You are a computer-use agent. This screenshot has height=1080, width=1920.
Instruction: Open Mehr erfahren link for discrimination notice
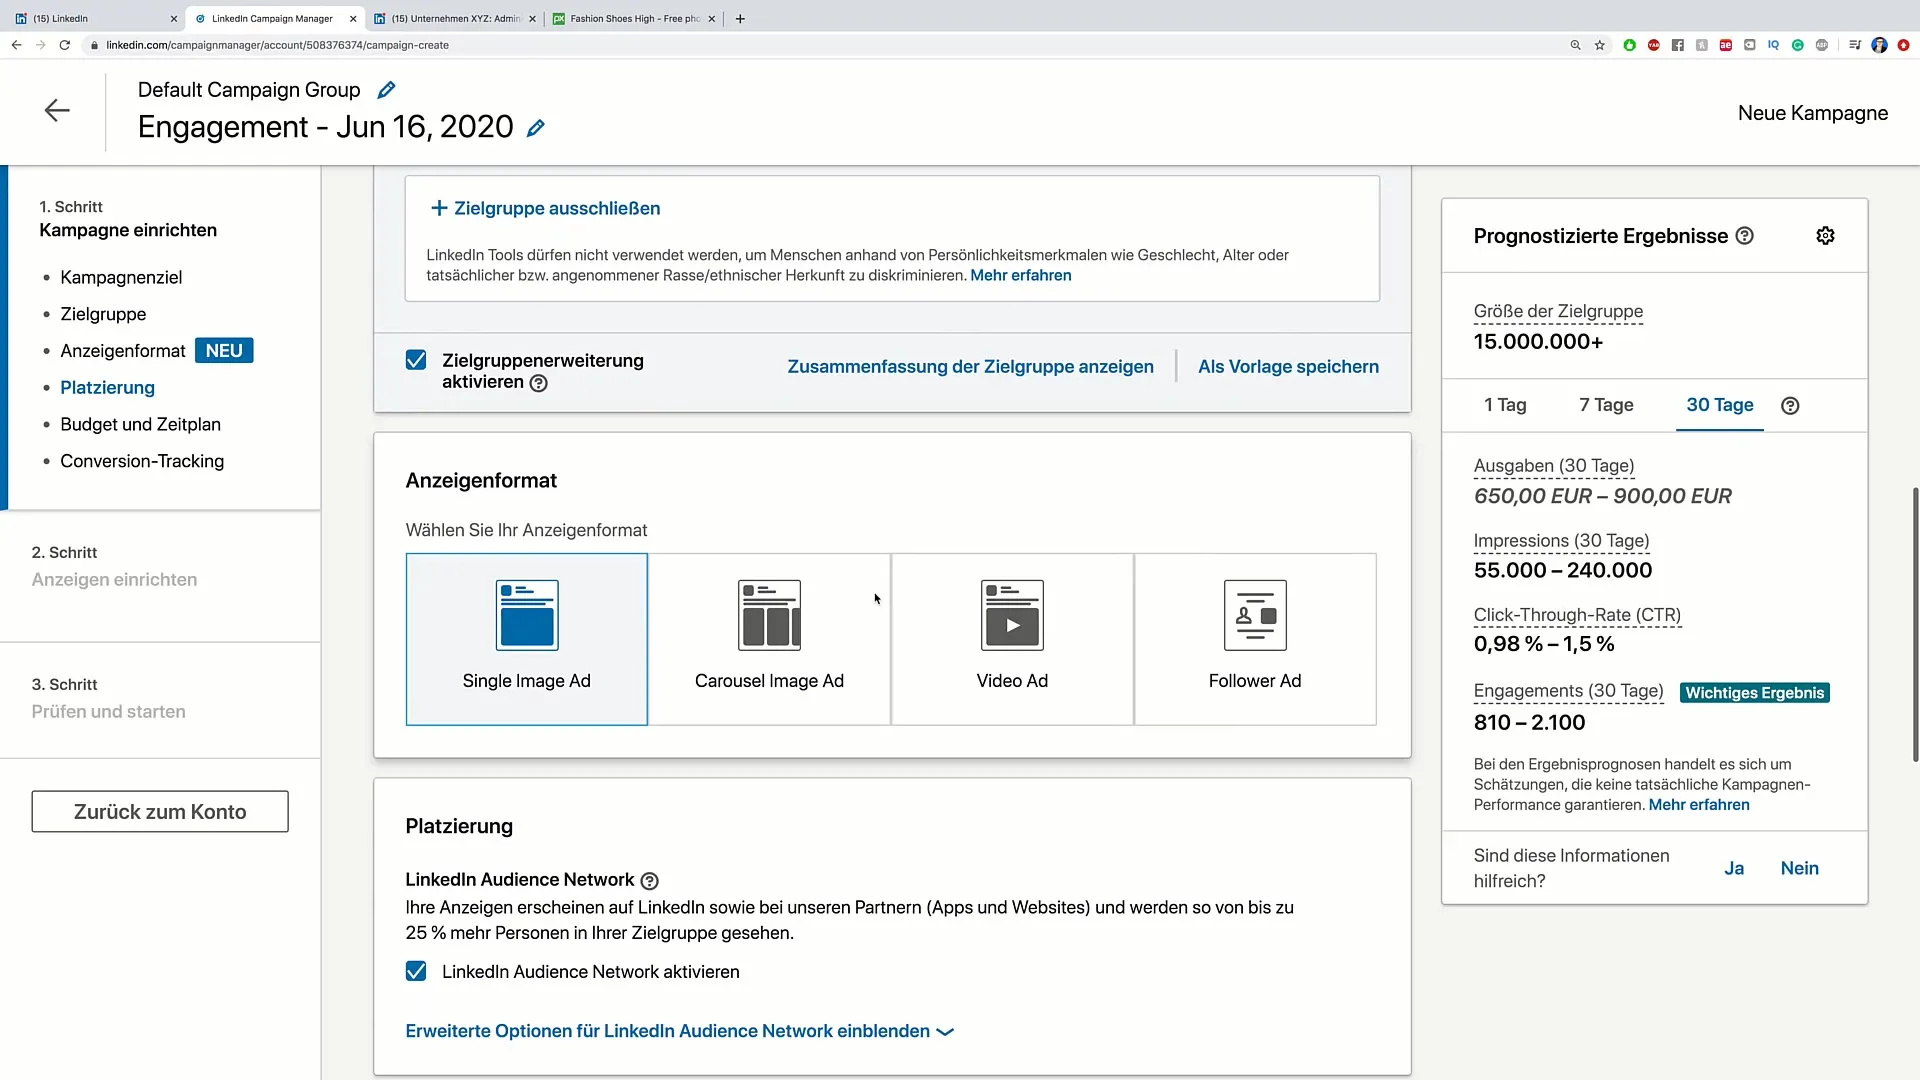click(1019, 274)
